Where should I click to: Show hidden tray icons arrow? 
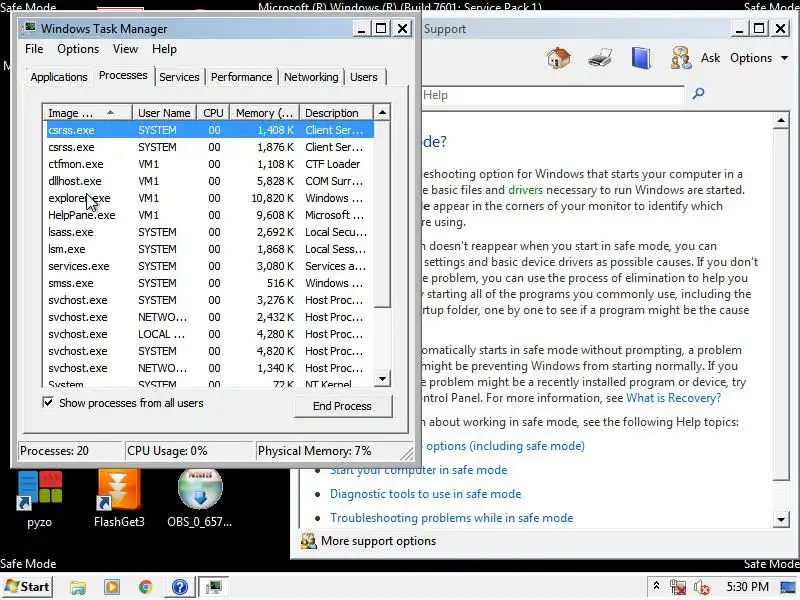[x=657, y=586]
